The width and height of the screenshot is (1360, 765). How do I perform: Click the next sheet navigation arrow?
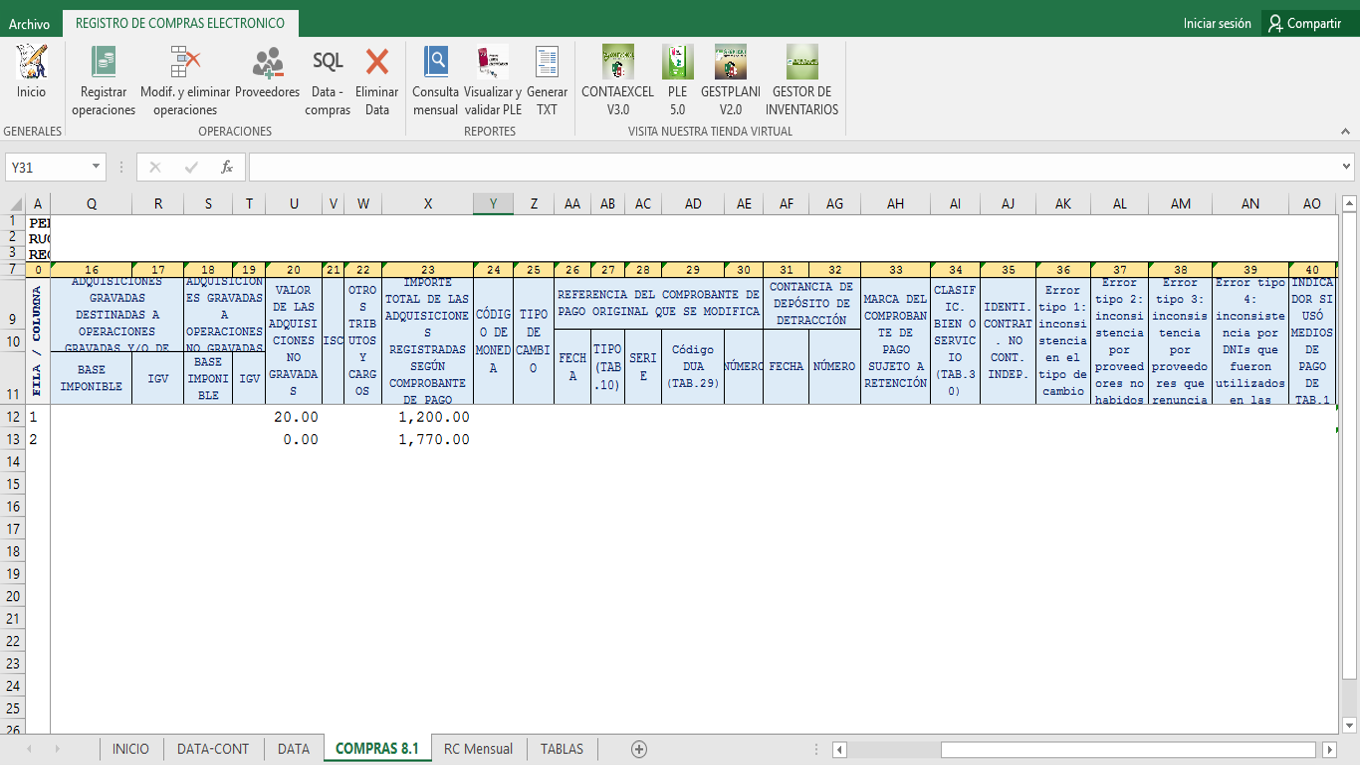click(57, 749)
